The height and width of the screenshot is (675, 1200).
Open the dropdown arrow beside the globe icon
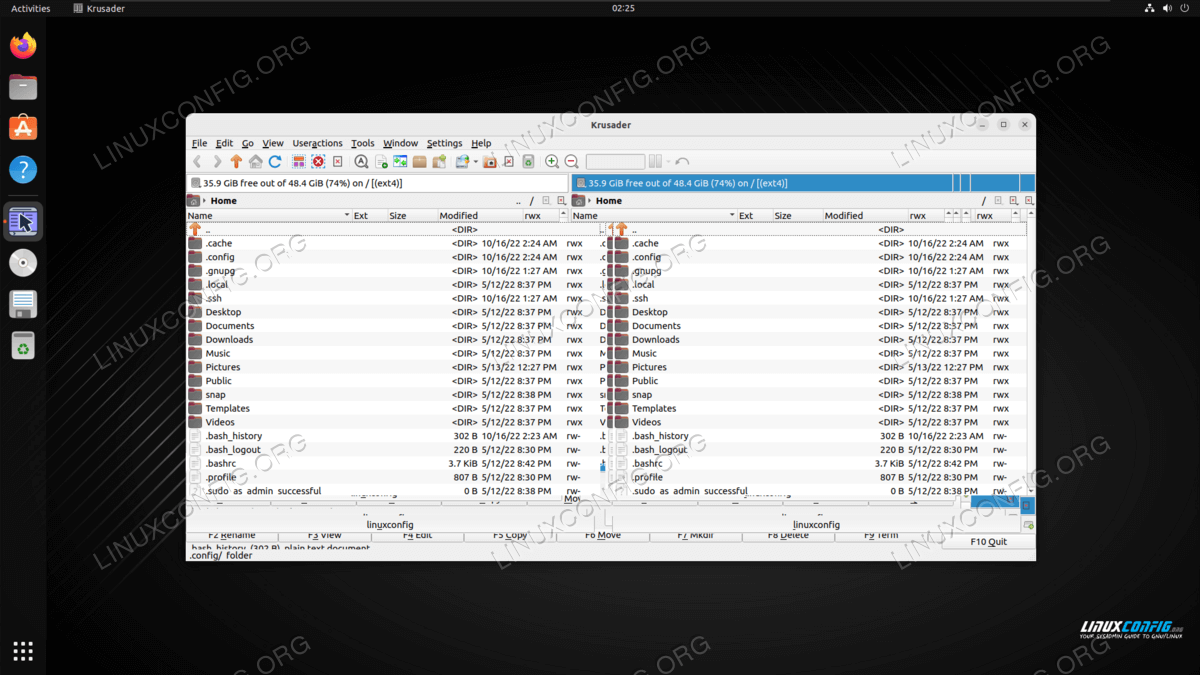tap(475, 161)
